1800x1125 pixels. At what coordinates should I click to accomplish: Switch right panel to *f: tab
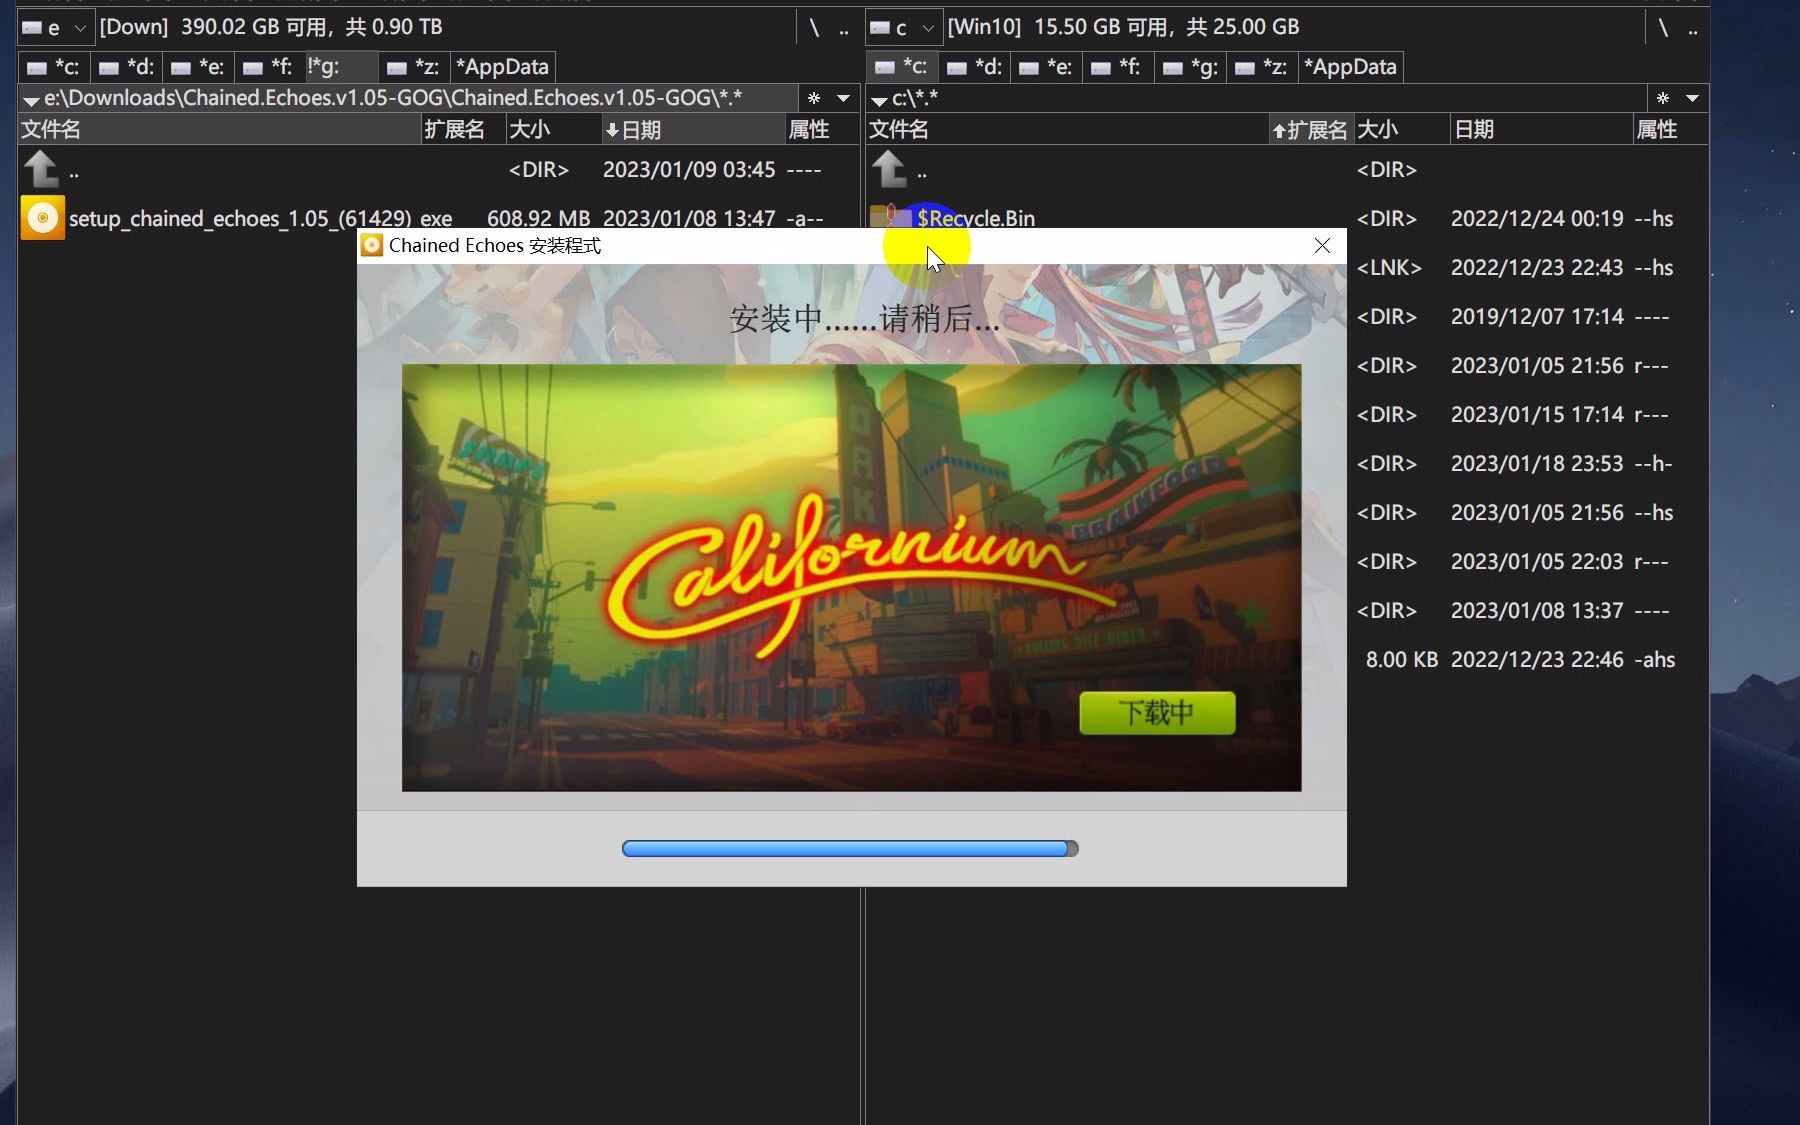coord(1118,67)
